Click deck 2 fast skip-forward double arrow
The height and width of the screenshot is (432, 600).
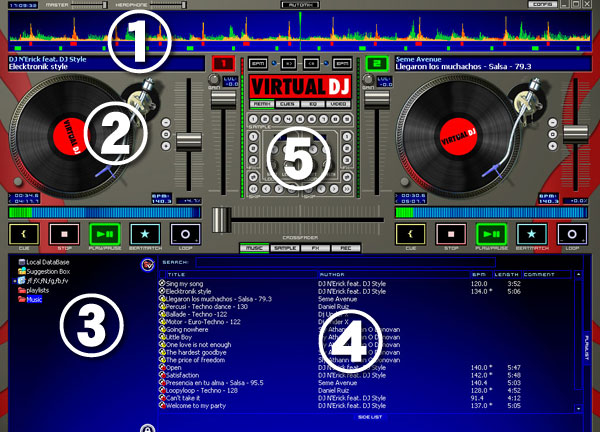[x=347, y=189]
